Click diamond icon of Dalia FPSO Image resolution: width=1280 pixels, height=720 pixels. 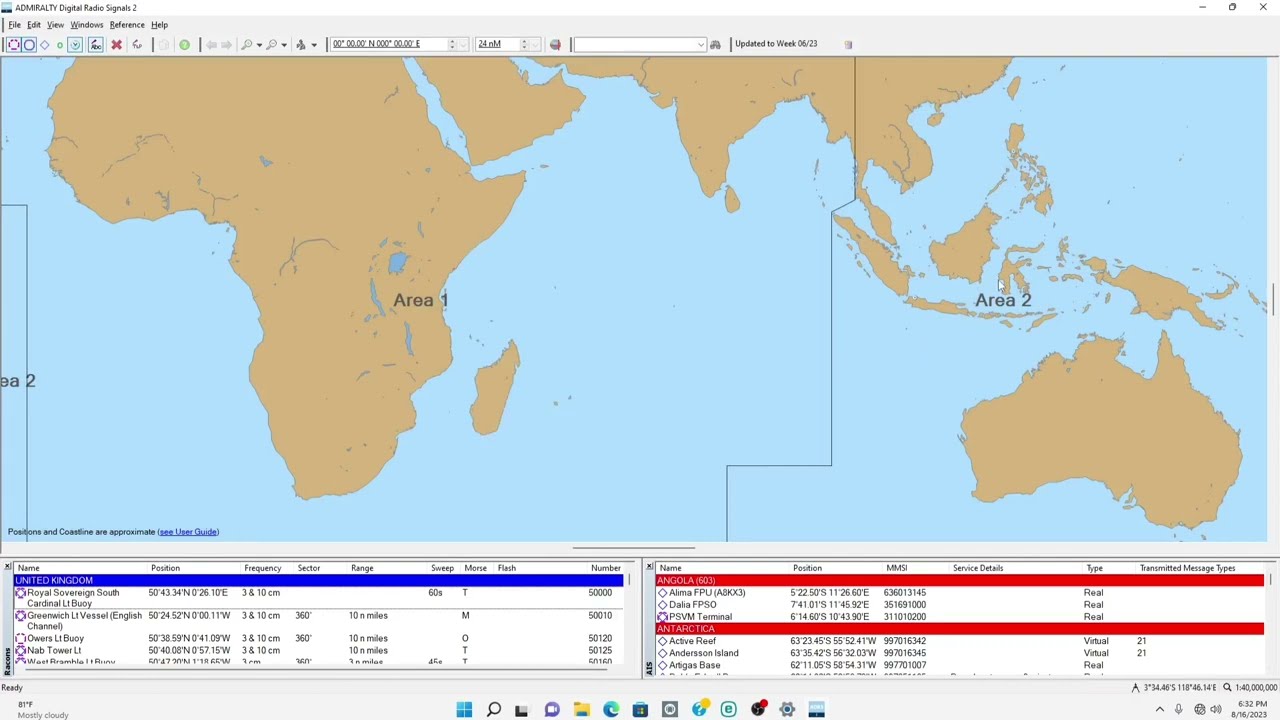click(662, 605)
